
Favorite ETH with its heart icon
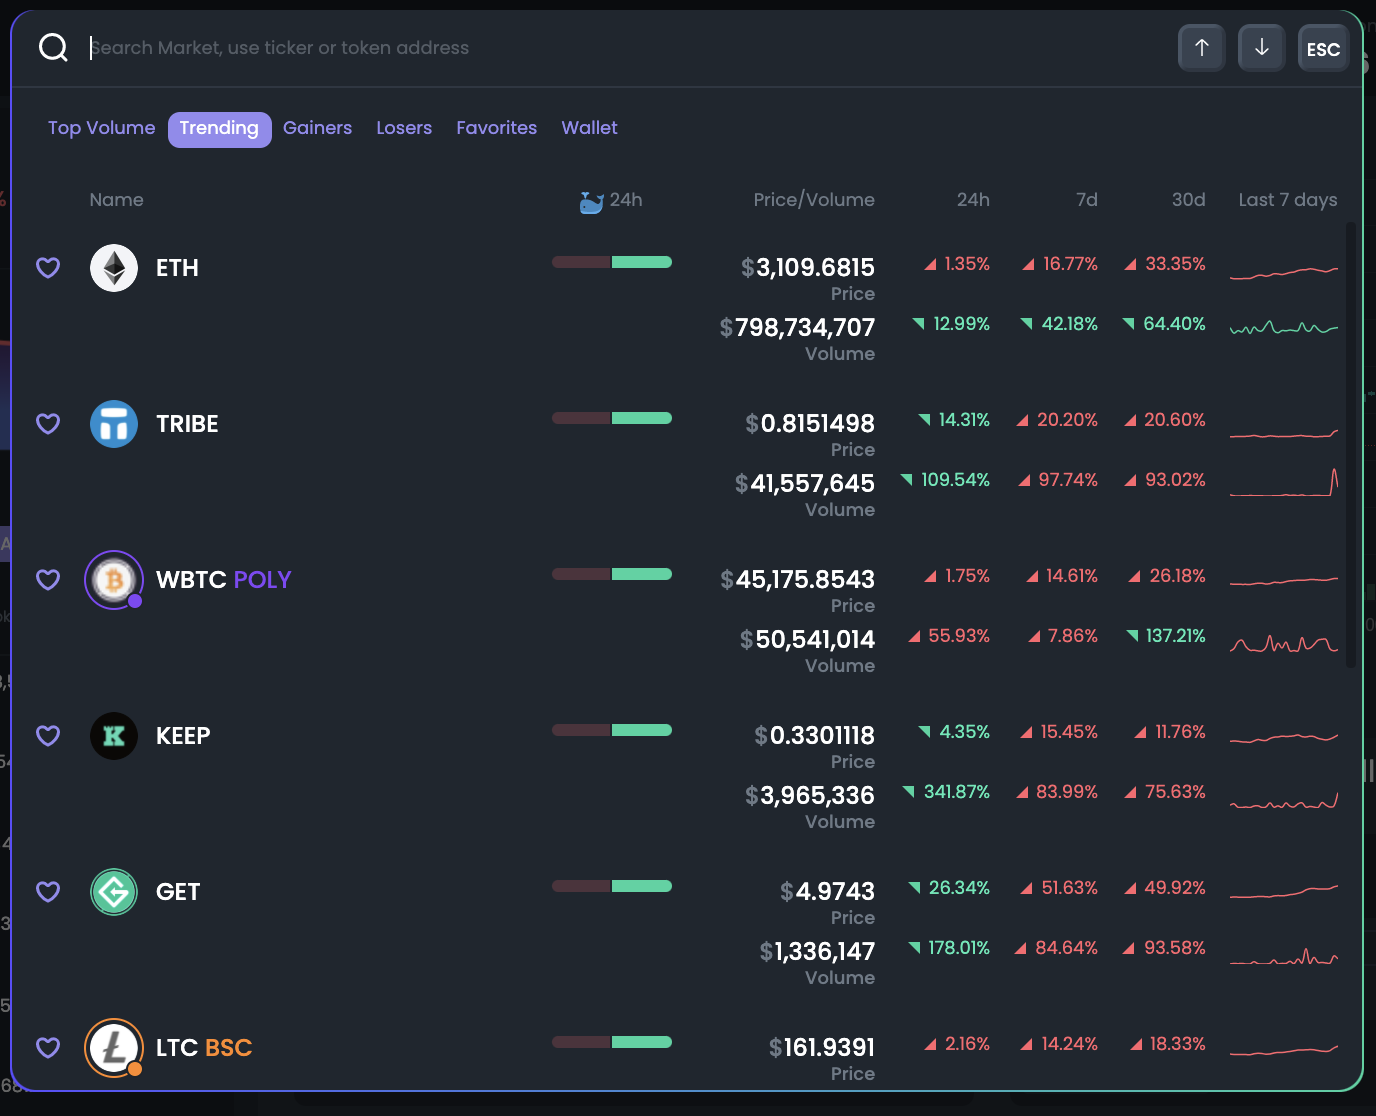click(48, 268)
